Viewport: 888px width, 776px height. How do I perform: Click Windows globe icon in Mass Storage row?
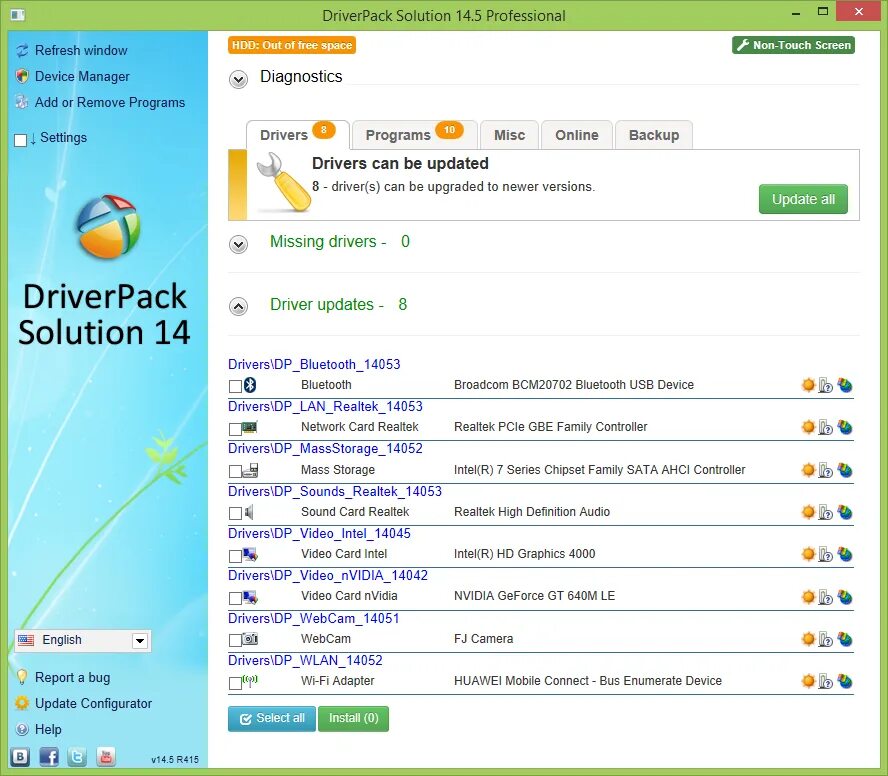pyautogui.click(x=845, y=470)
